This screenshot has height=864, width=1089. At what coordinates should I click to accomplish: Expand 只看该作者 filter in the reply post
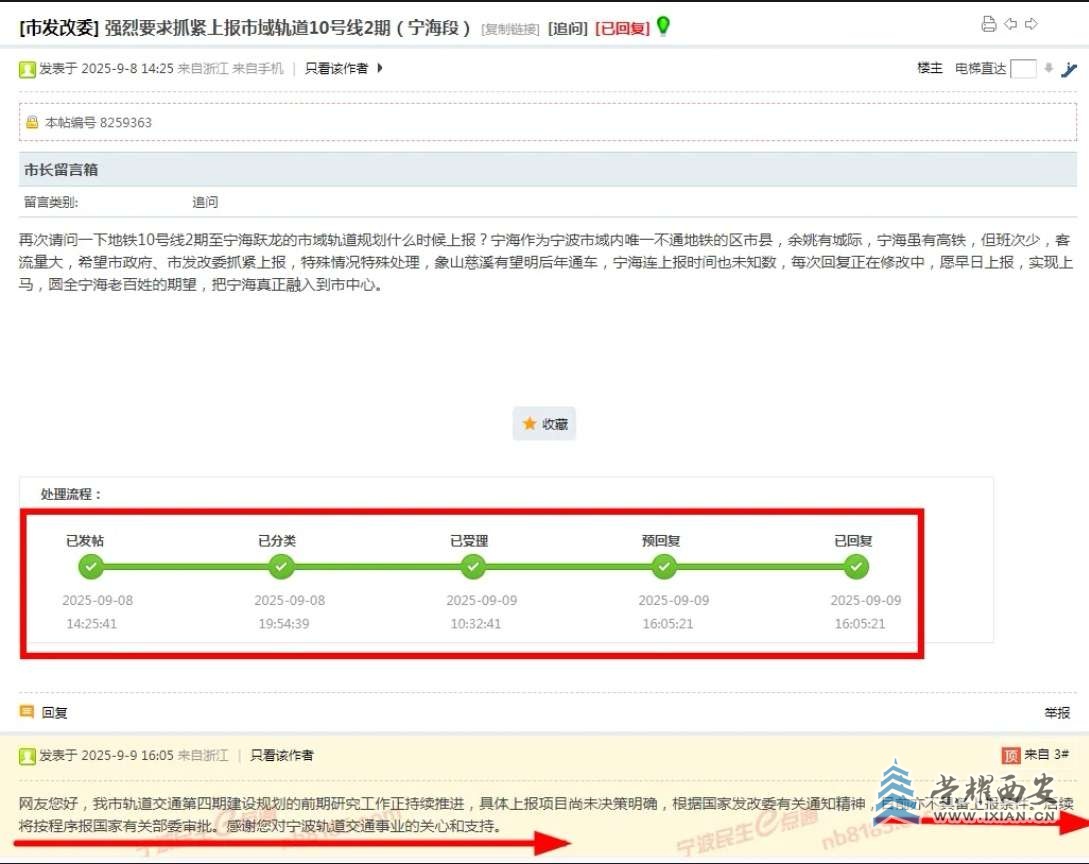pyautogui.click(x=280, y=755)
